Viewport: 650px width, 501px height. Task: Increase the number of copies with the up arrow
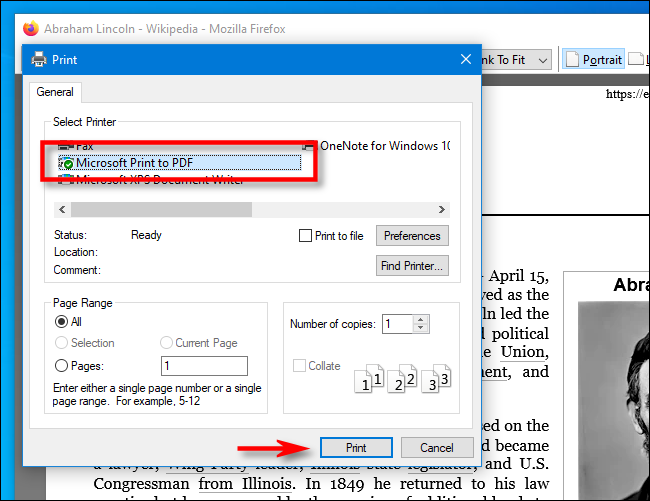421,319
